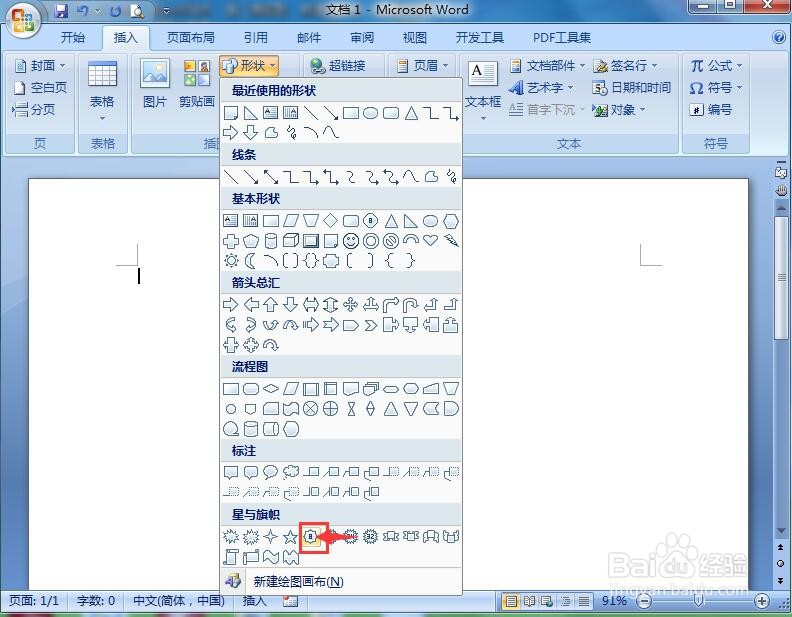Choose the 4-point star shape
Viewport: 792px width, 617px height.
[x=271, y=536]
